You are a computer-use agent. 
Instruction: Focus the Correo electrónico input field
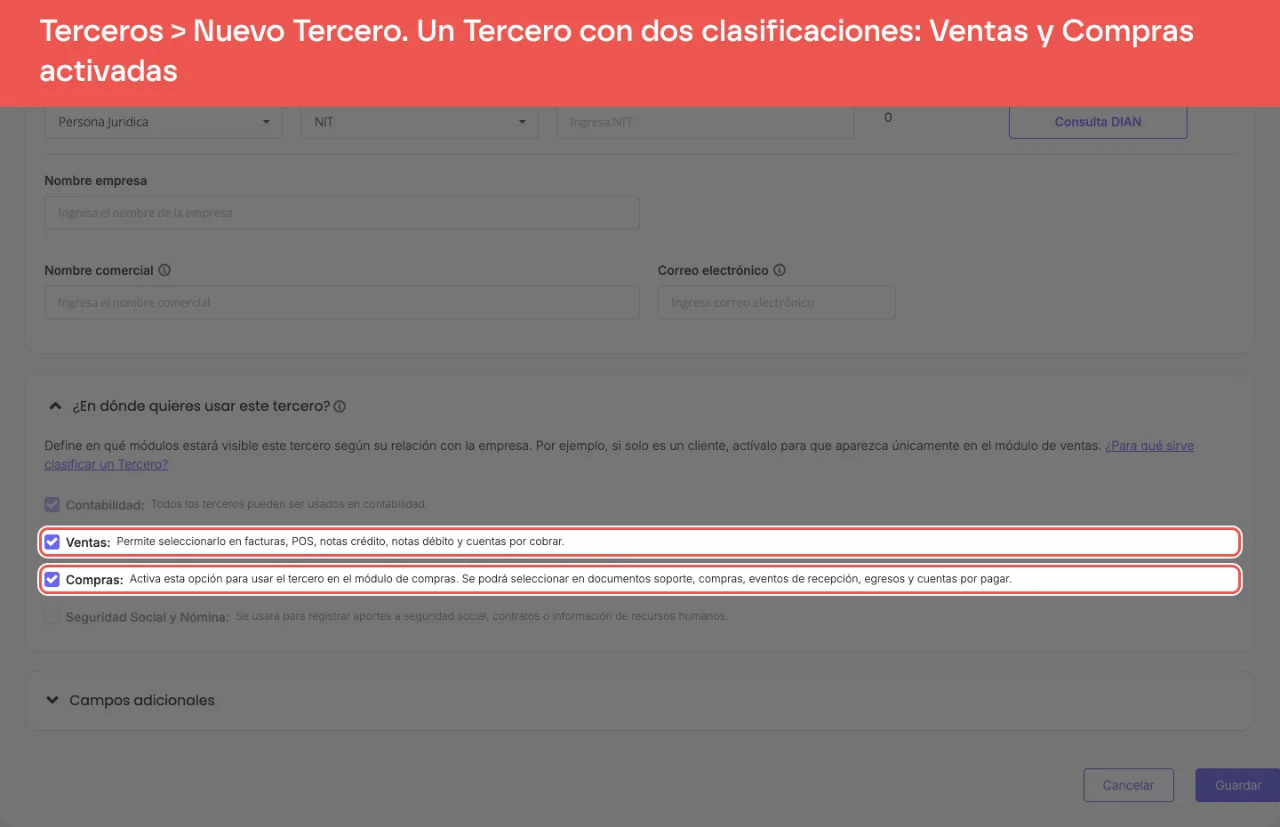pyautogui.click(x=776, y=303)
